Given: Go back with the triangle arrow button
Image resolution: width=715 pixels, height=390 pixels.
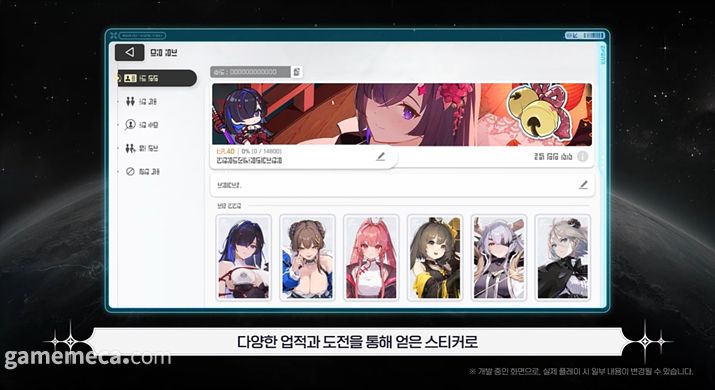Looking at the screenshot, I should (130, 52).
